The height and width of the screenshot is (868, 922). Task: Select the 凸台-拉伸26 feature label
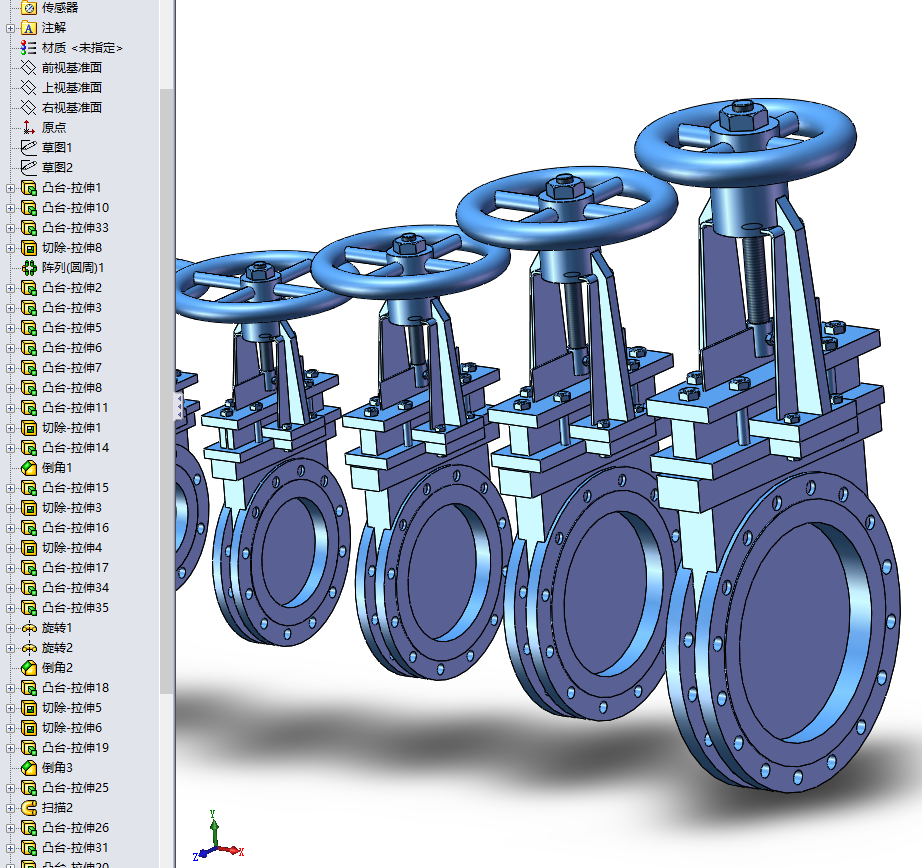click(75, 827)
